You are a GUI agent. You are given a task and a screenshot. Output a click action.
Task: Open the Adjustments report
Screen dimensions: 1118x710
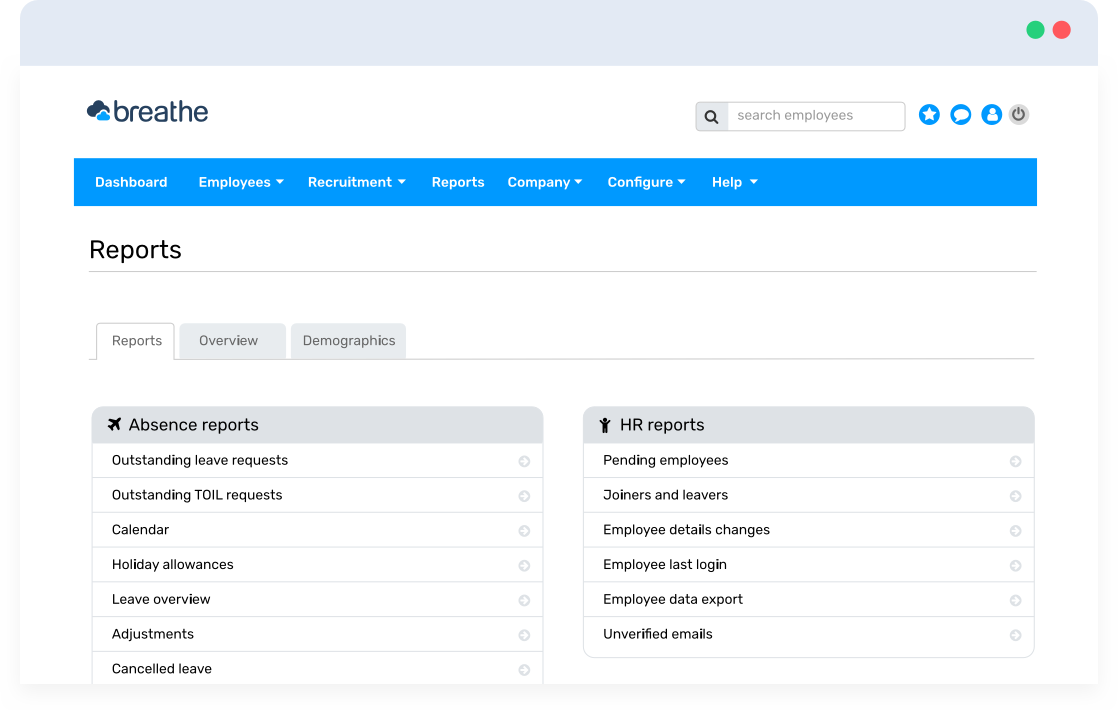[x=317, y=634]
